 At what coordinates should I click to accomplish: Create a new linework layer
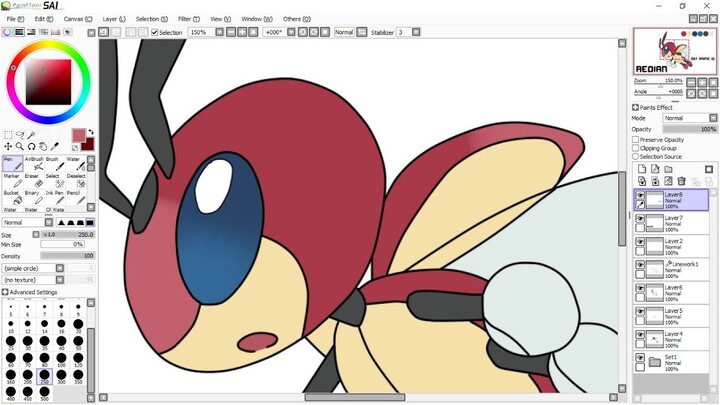click(x=655, y=169)
